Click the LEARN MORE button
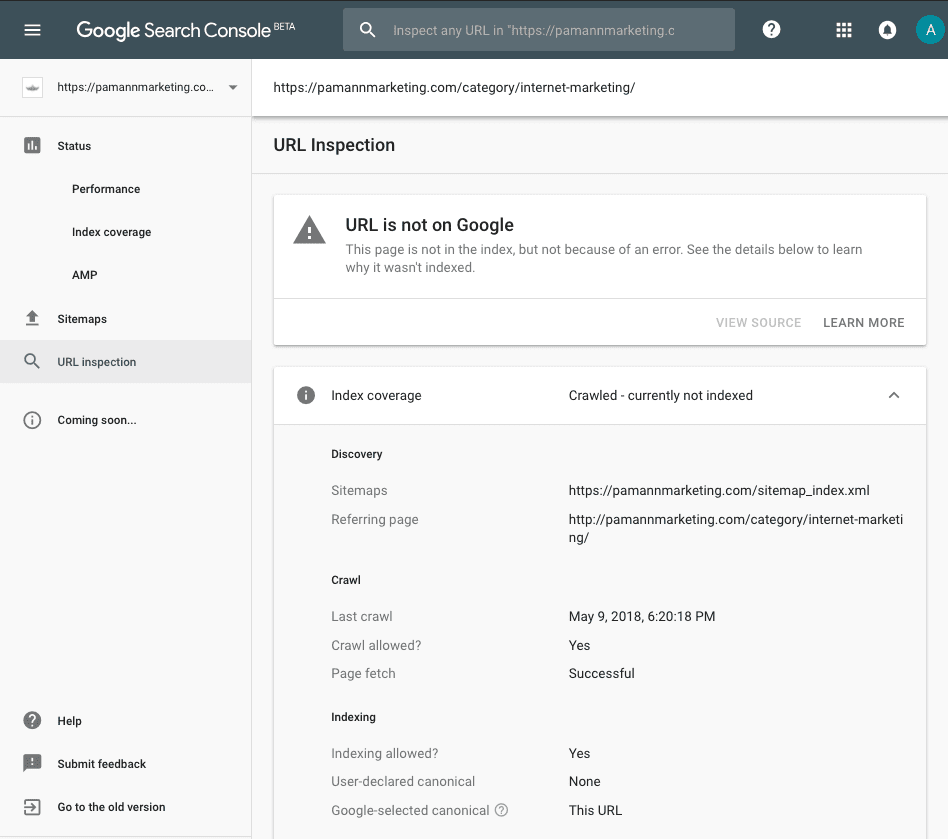This screenshot has width=948, height=839. coord(863,323)
